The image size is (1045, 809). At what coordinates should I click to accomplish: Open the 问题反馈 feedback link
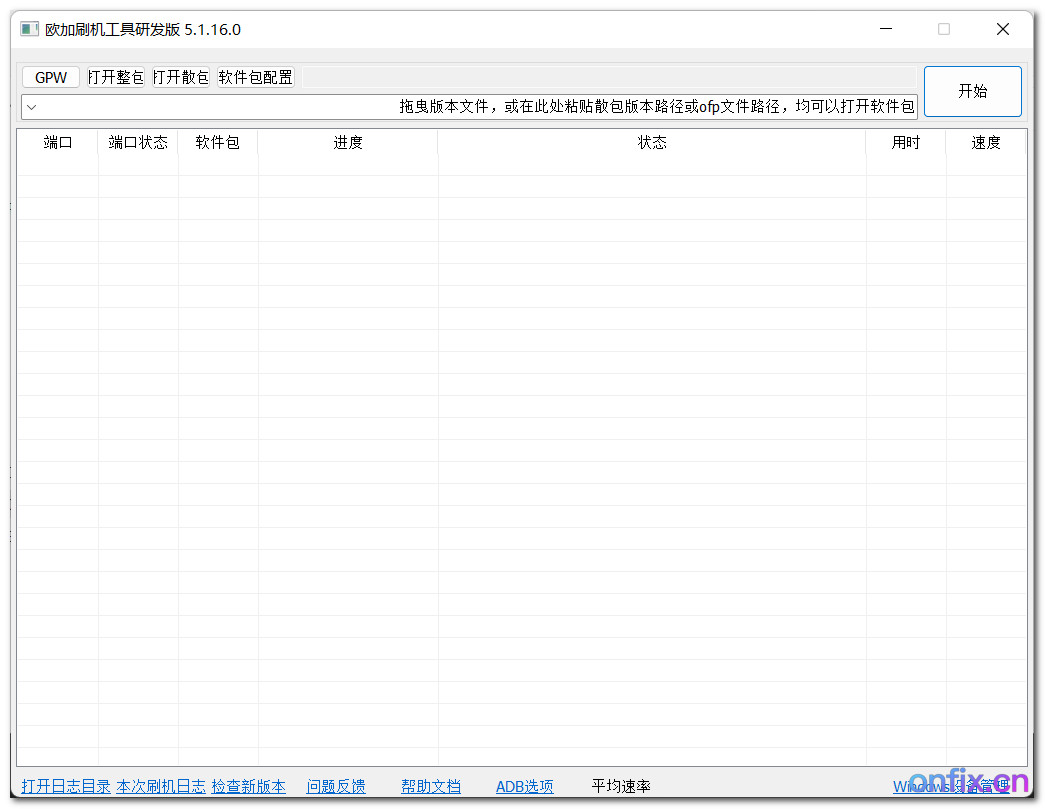[x=335, y=786]
